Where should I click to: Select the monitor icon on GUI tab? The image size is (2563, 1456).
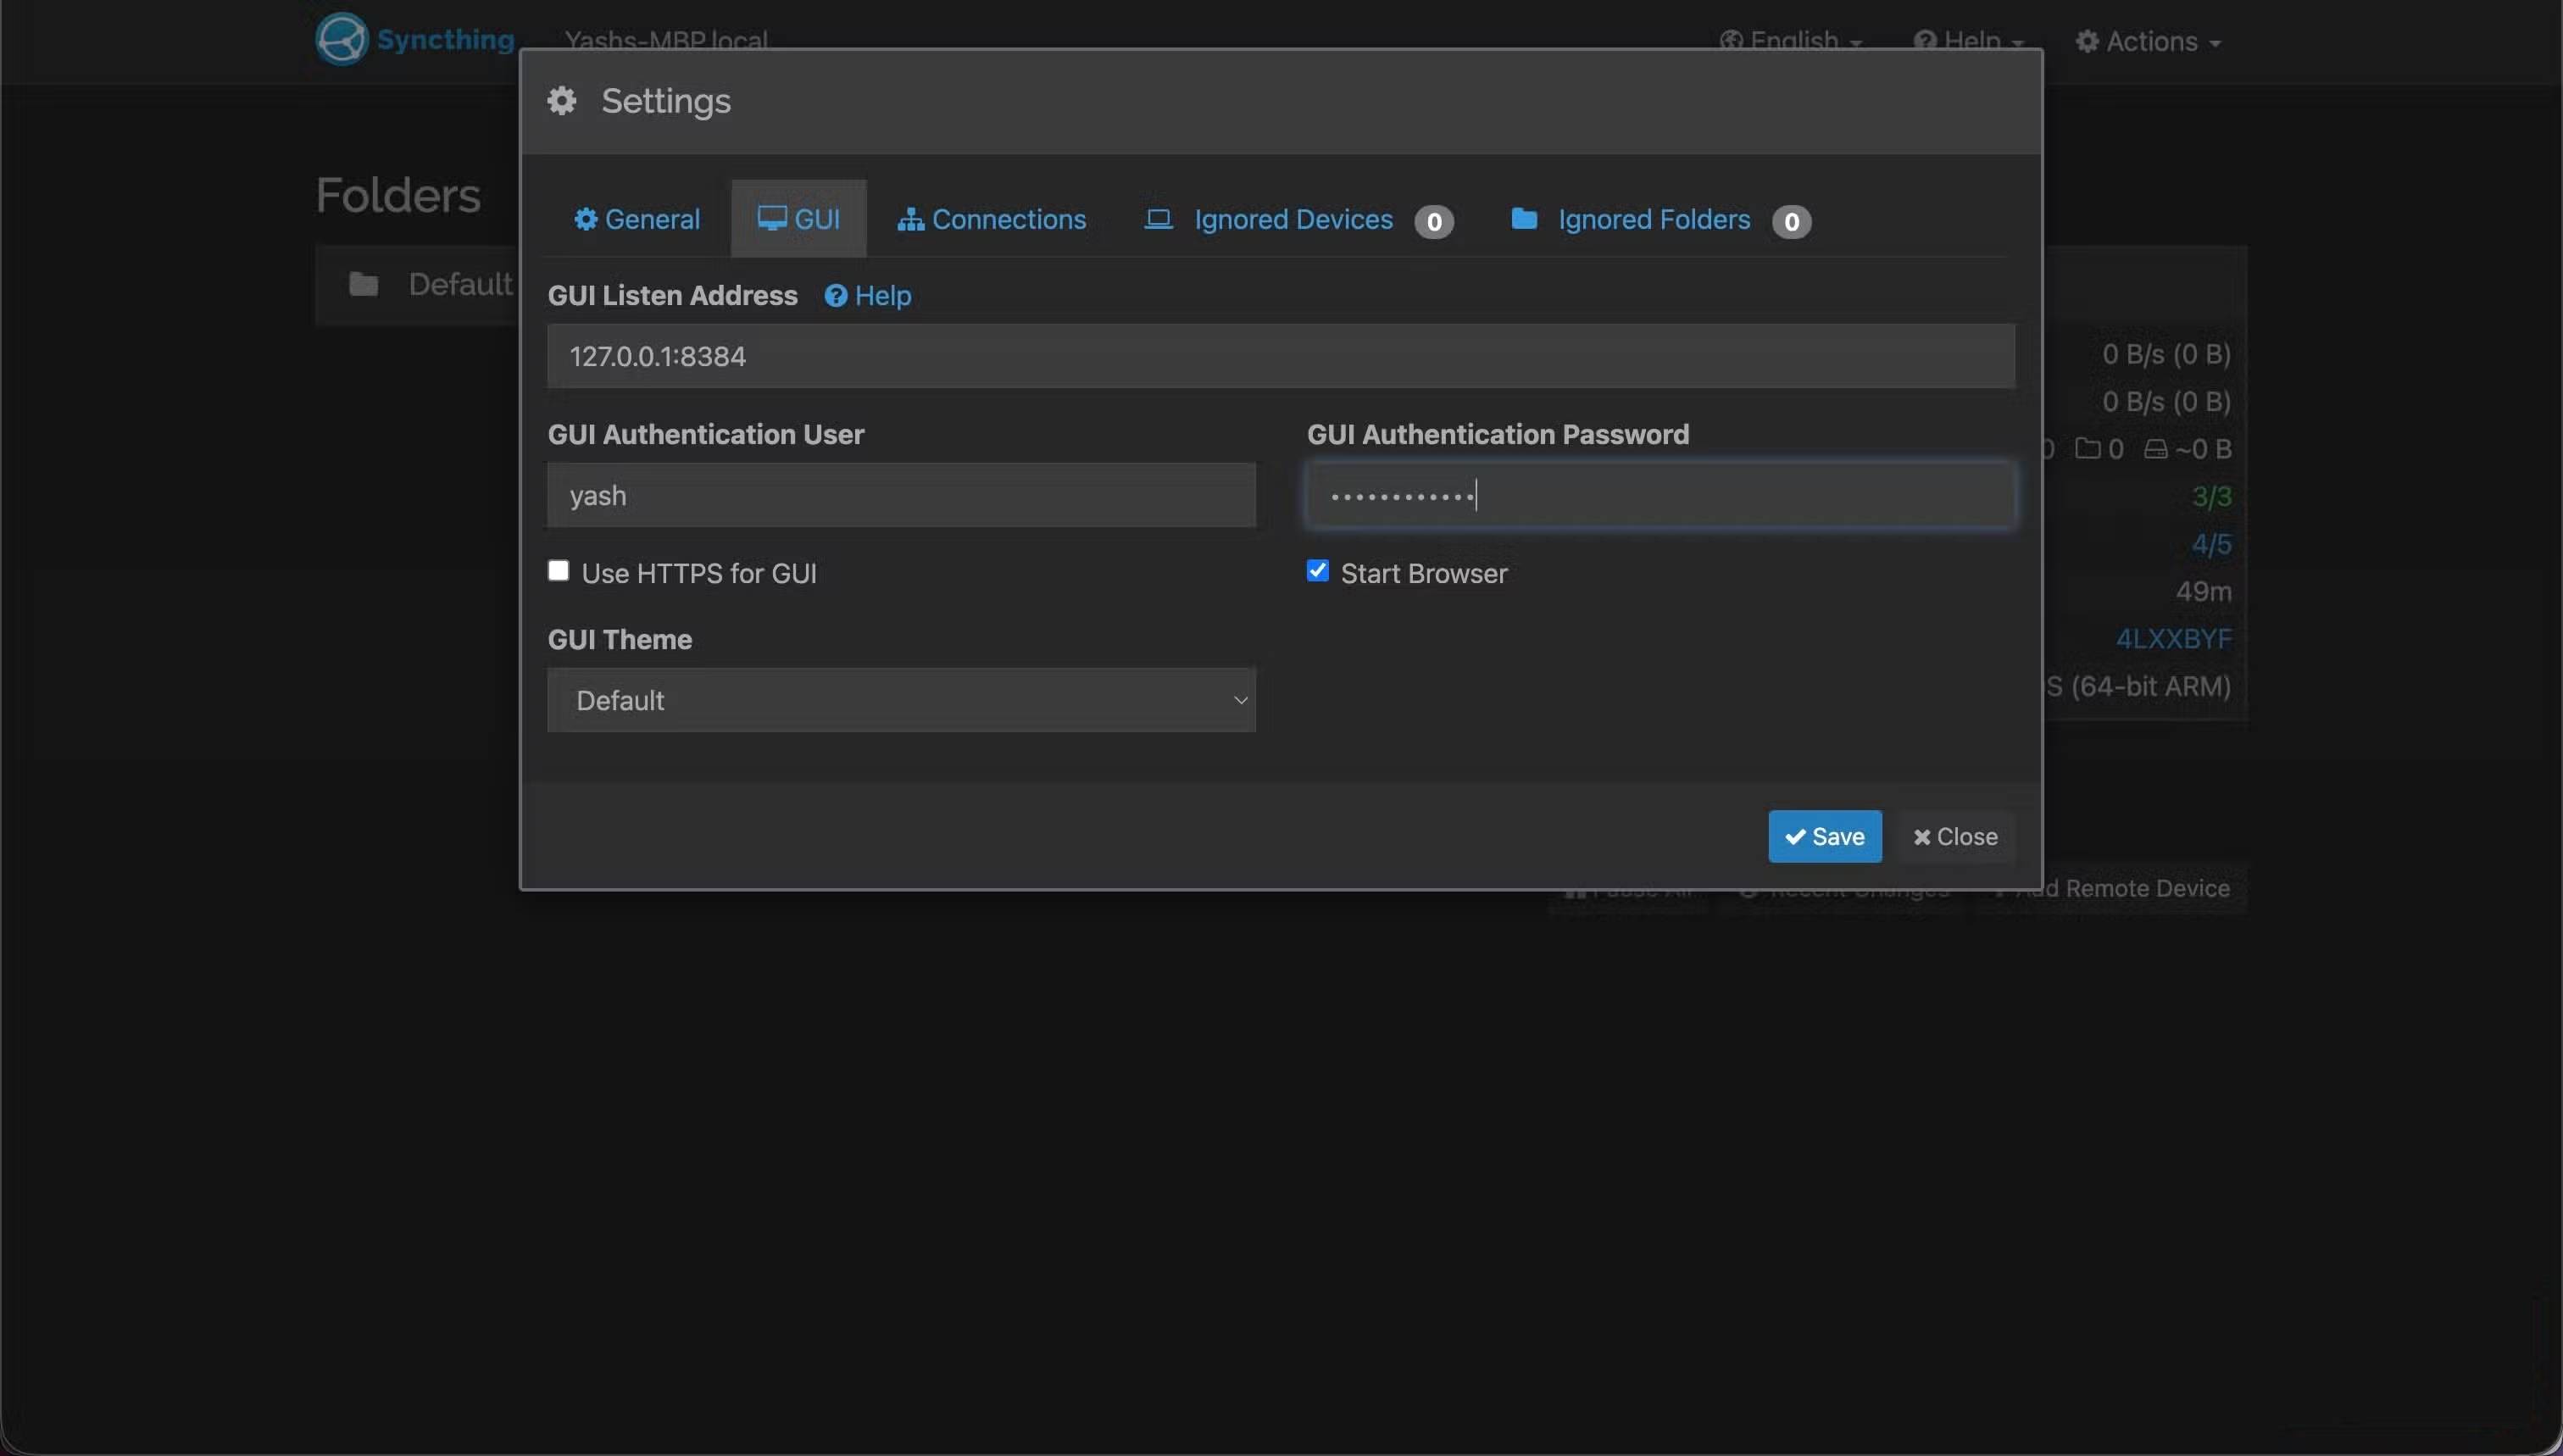point(771,217)
